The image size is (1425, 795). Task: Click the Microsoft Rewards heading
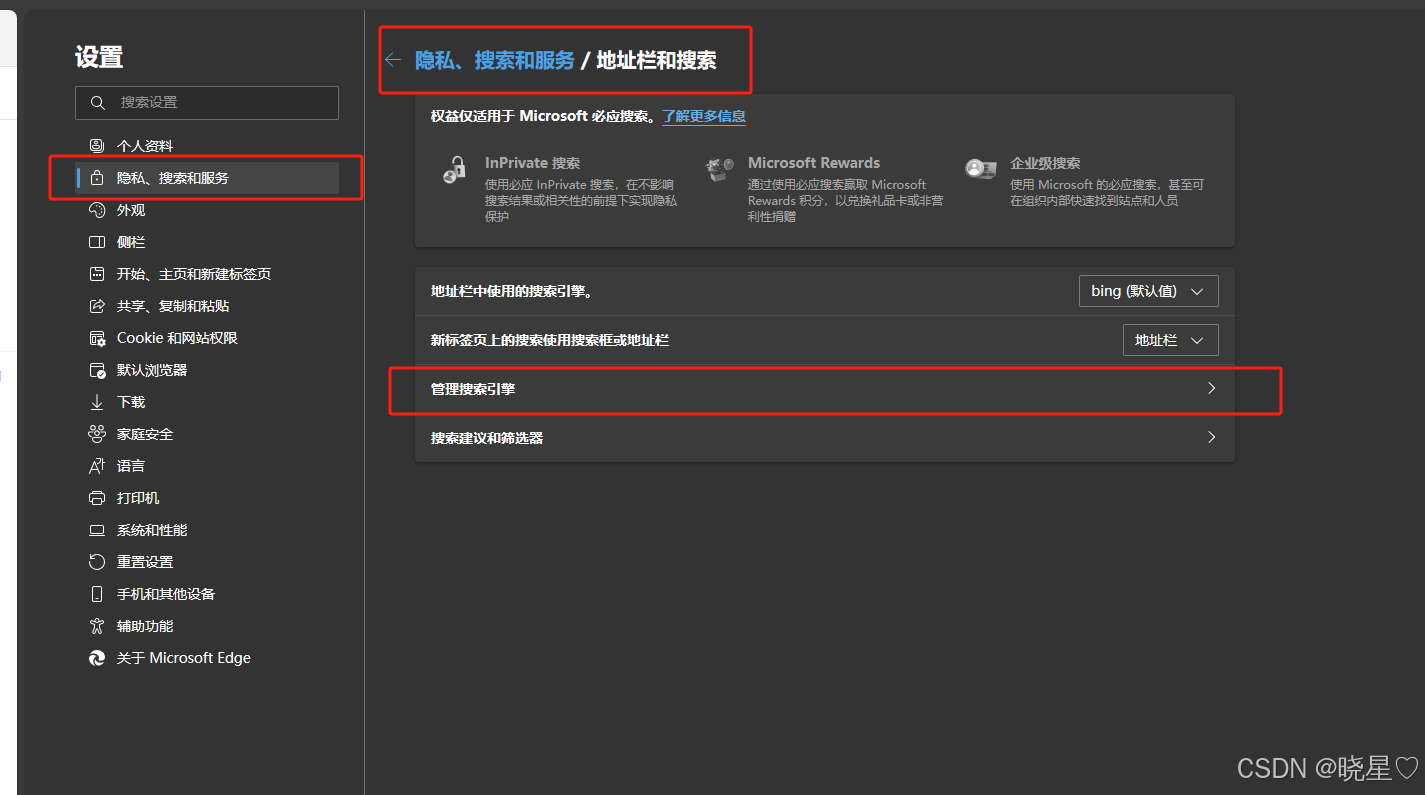814,163
